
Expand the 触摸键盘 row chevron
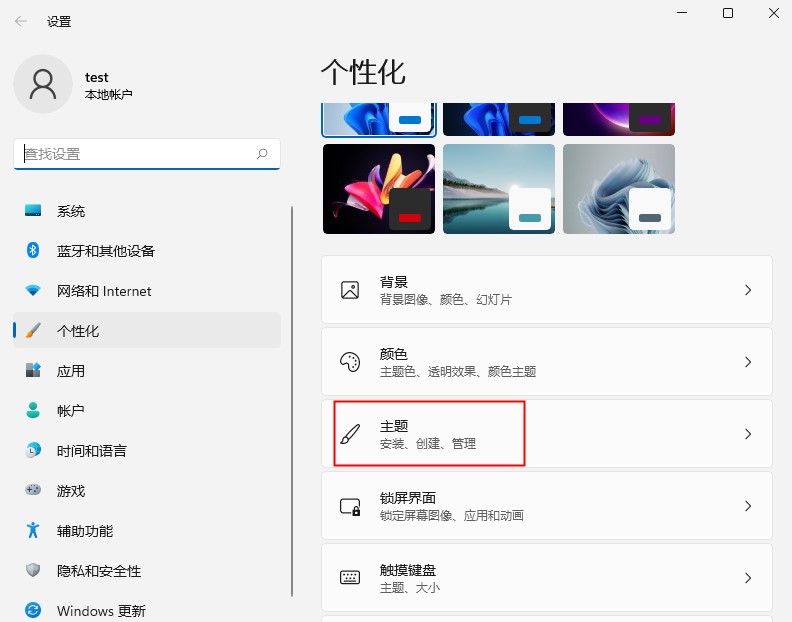748,578
